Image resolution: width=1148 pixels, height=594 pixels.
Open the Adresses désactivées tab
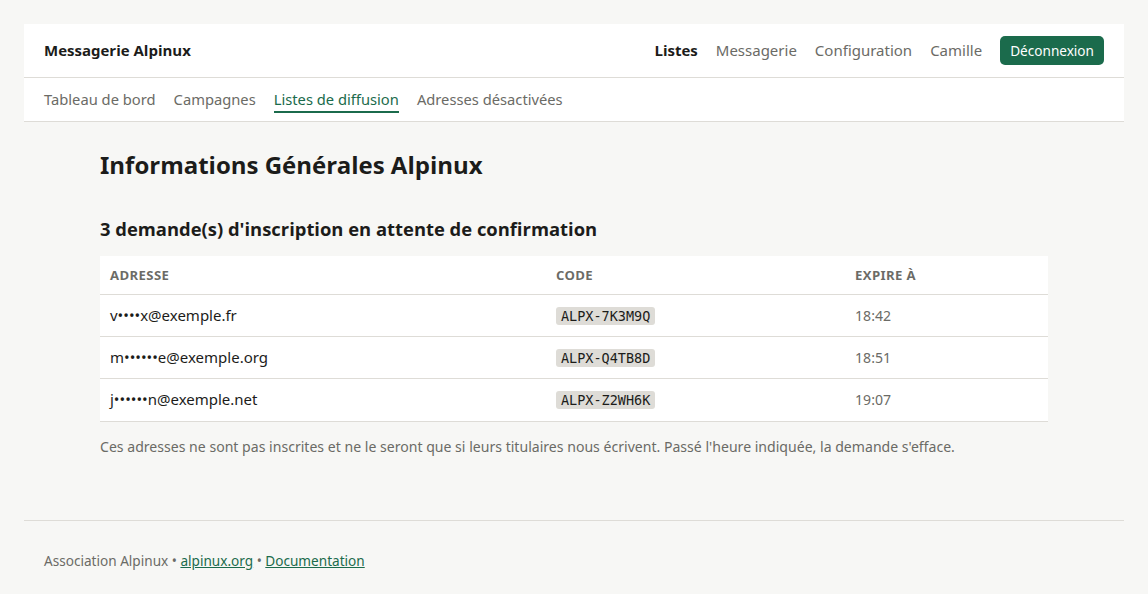tap(489, 100)
